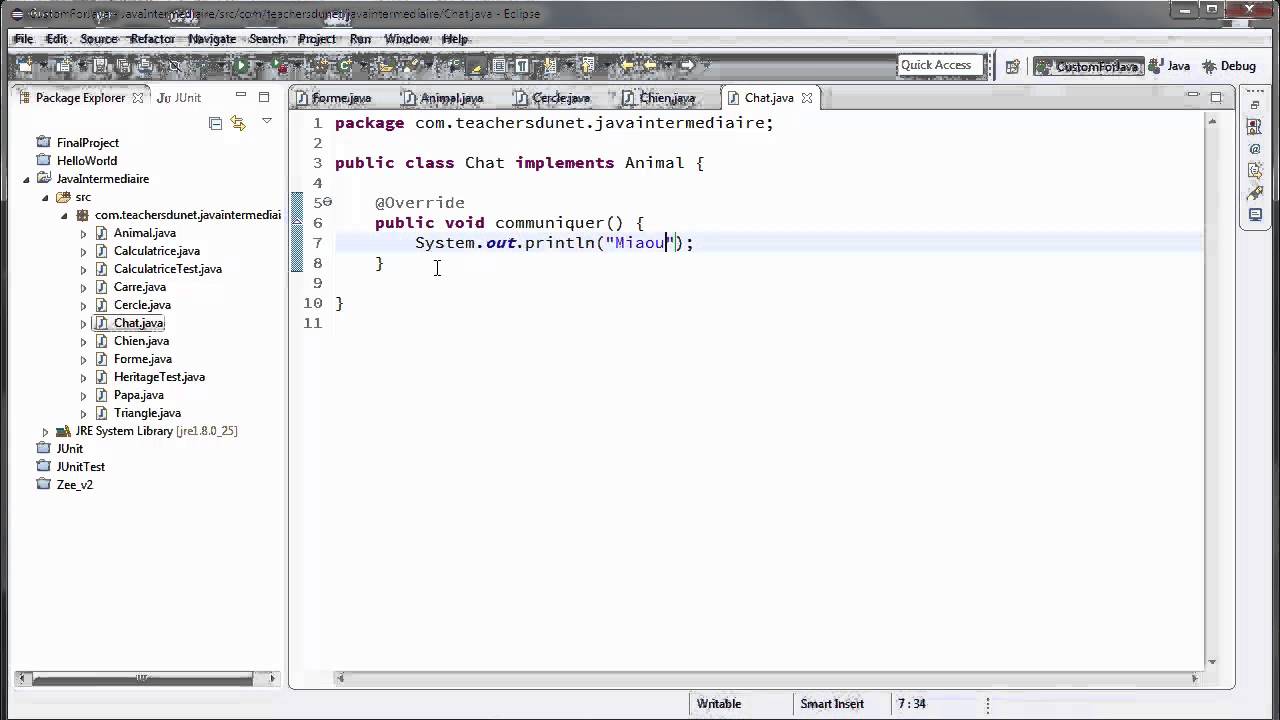Open the Window menu
The height and width of the screenshot is (720, 1280).
(x=407, y=39)
